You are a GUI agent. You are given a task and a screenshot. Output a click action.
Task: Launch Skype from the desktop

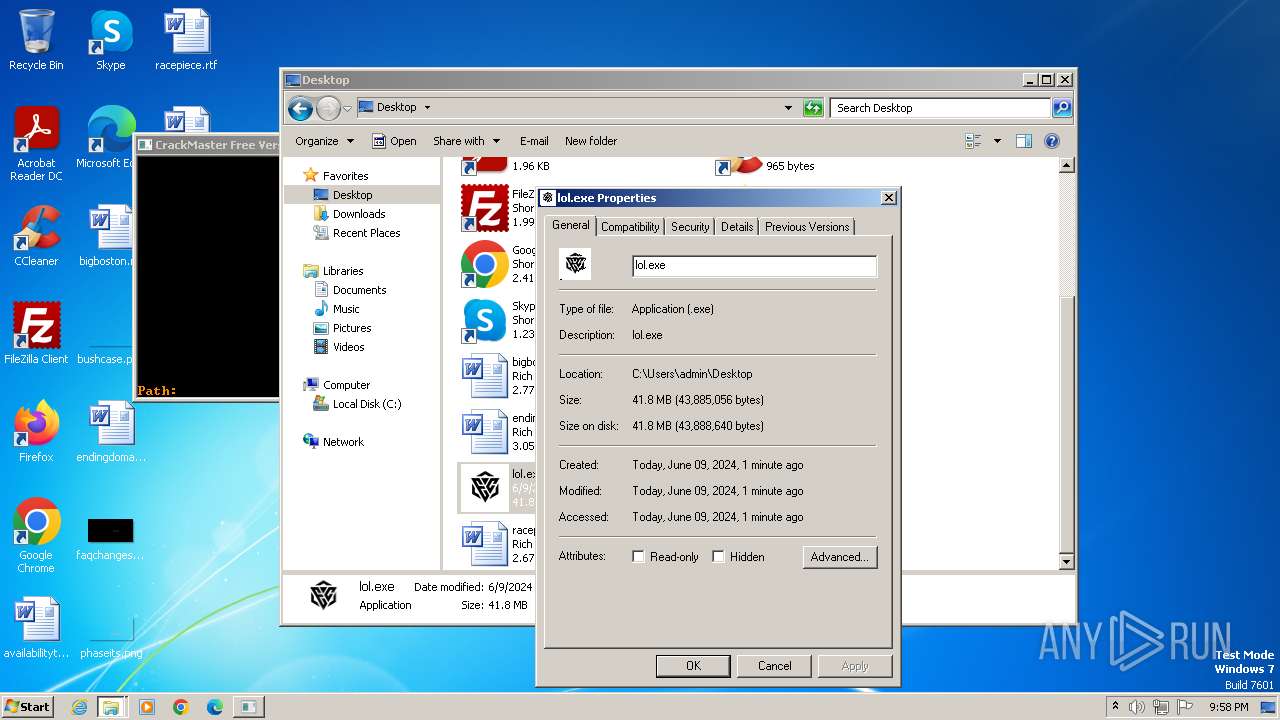pos(110,40)
